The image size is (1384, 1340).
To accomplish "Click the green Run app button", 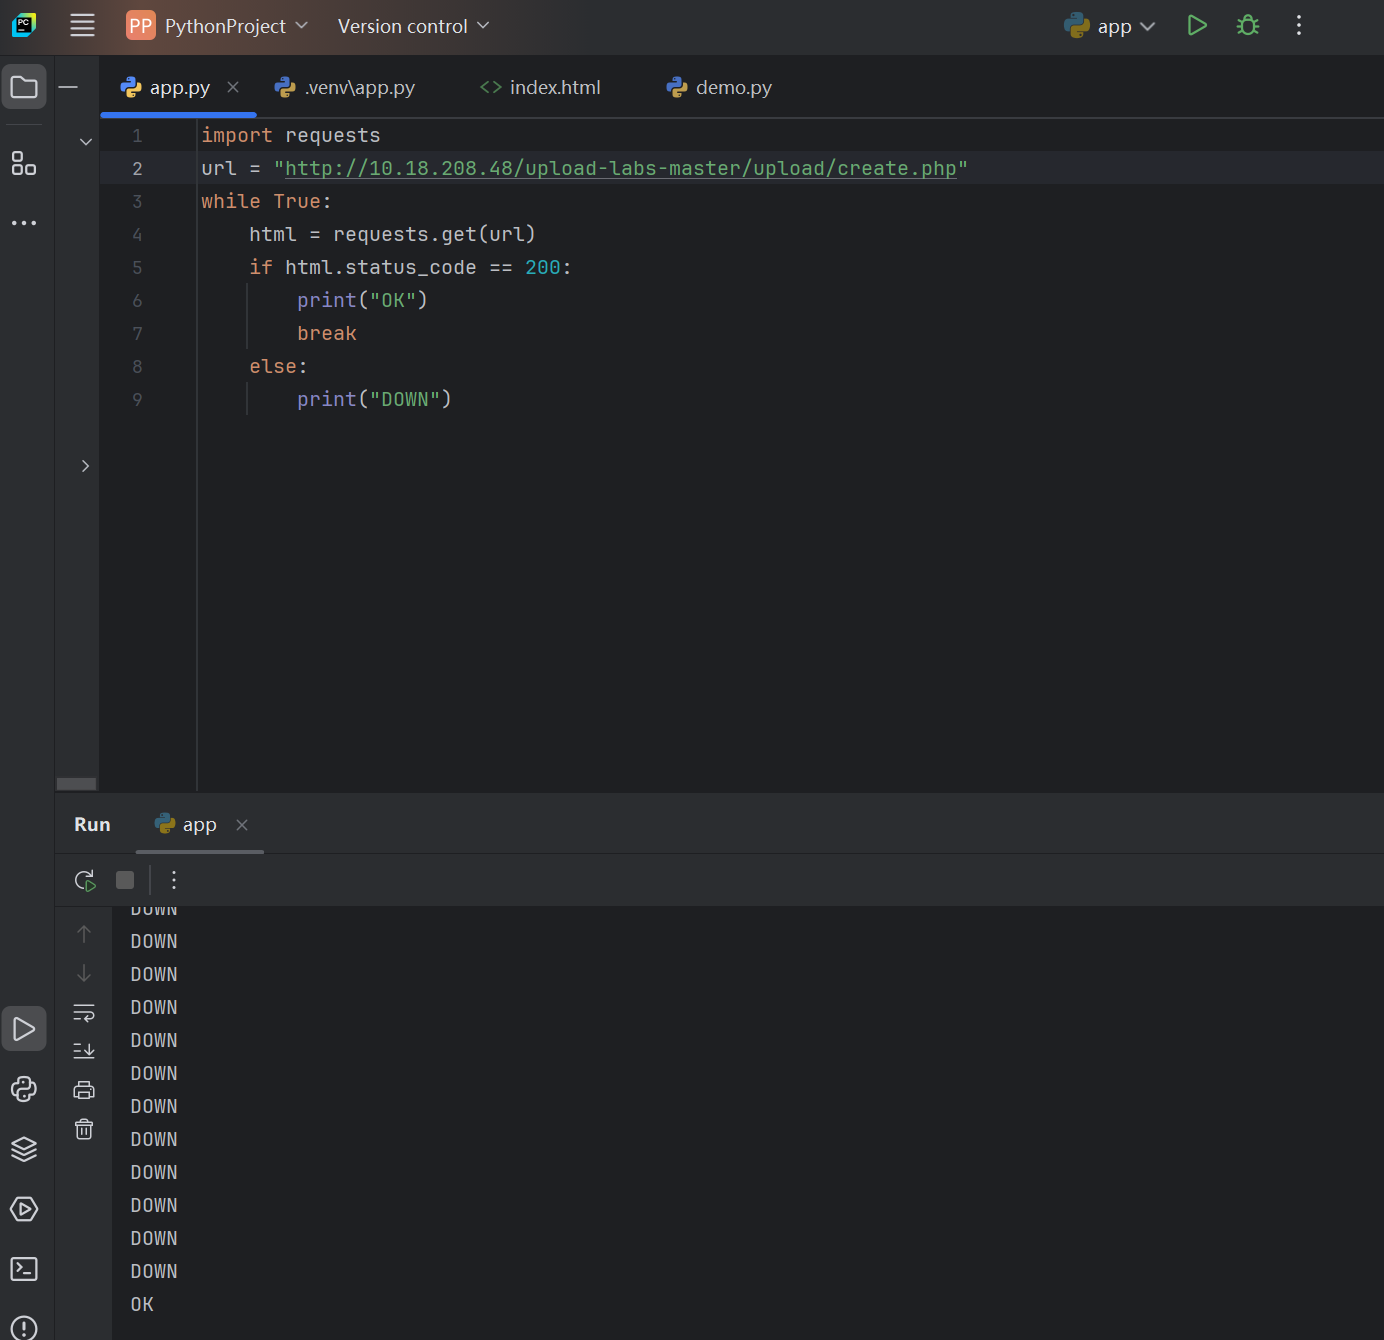I will (x=1196, y=26).
